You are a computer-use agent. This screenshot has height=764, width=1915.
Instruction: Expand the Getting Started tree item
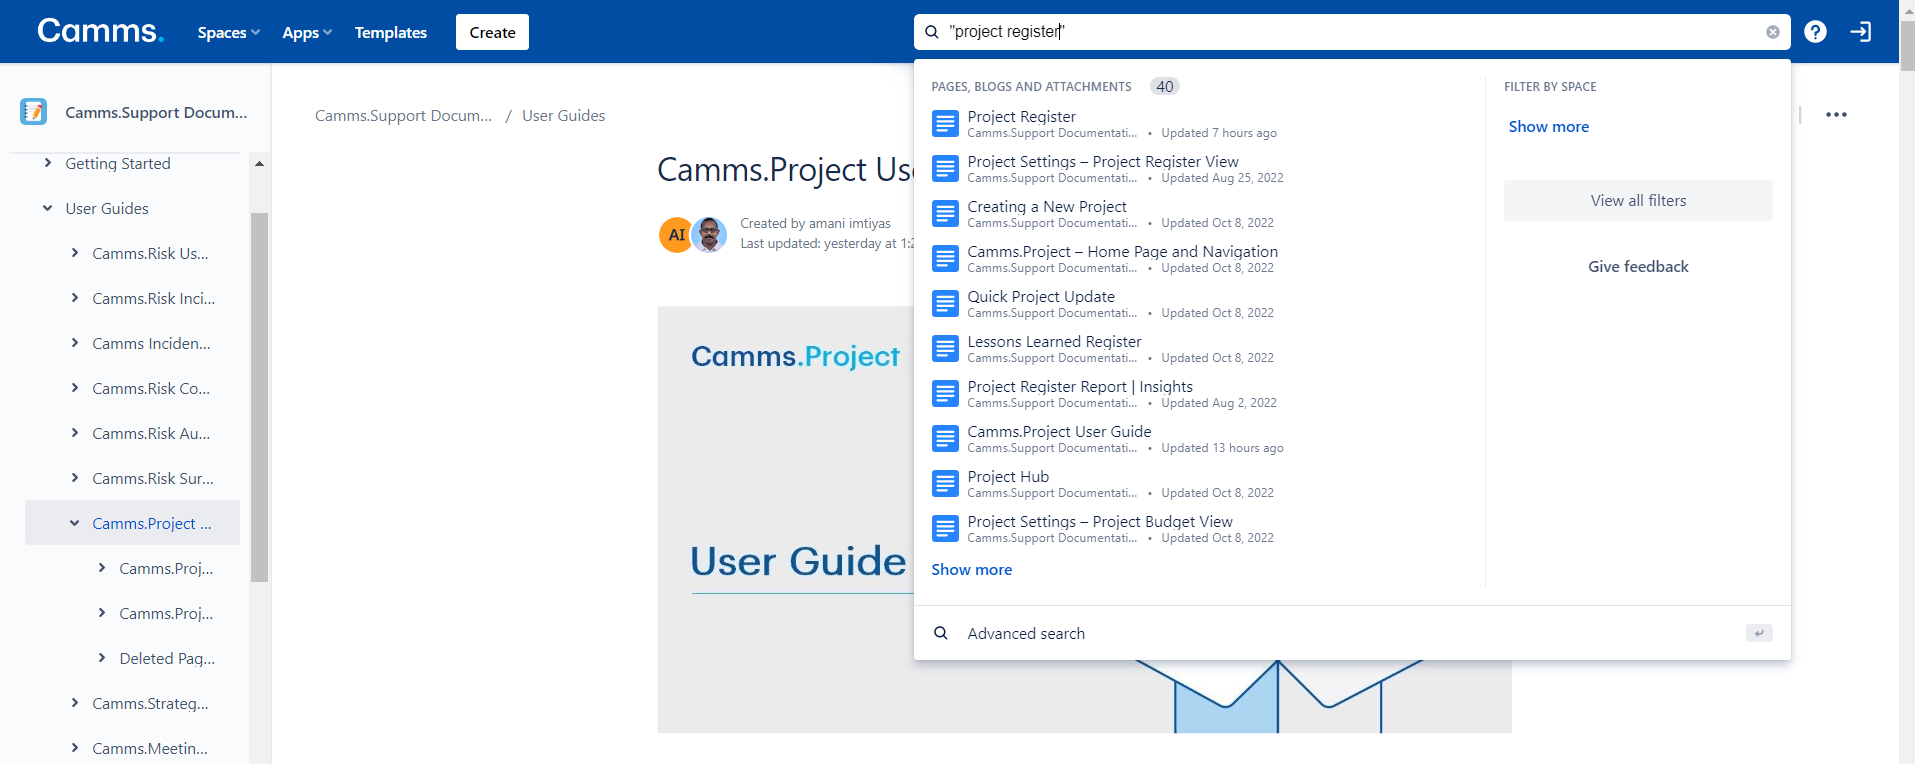pyautogui.click(x=47, y=163)
